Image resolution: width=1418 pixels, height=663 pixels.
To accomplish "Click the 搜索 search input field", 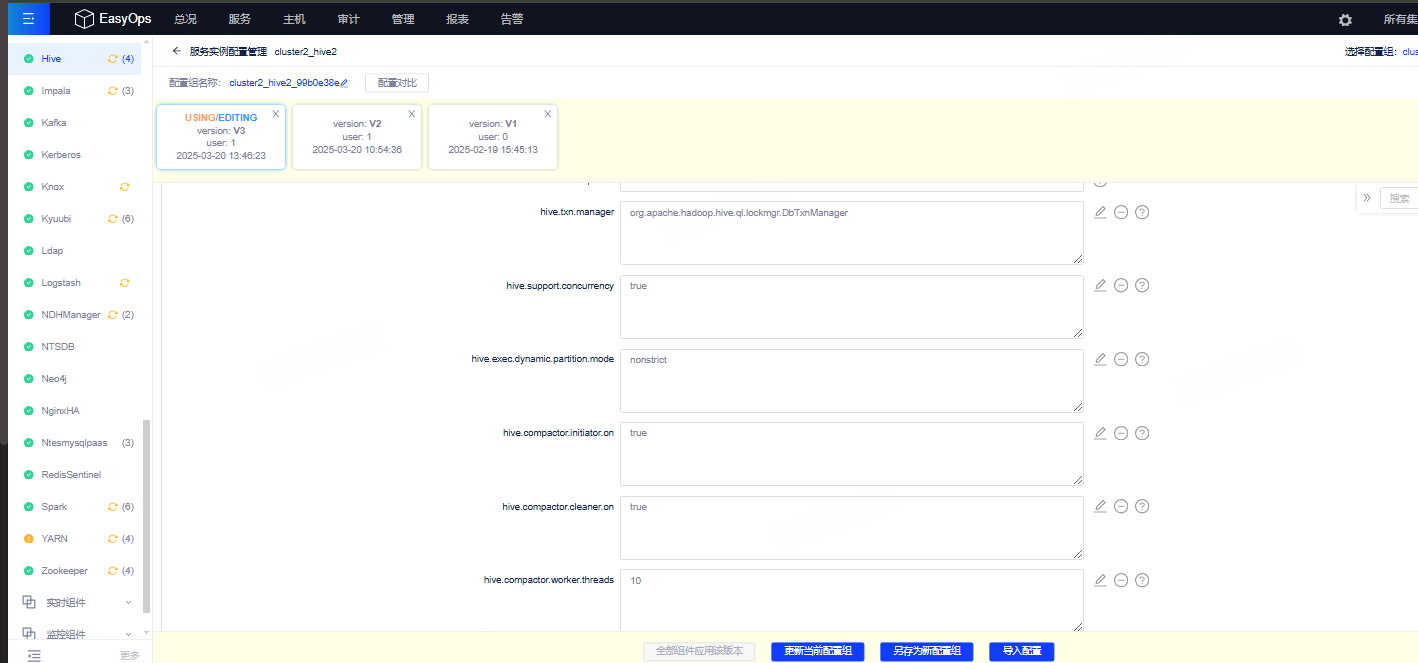I will click(1400, 198).
